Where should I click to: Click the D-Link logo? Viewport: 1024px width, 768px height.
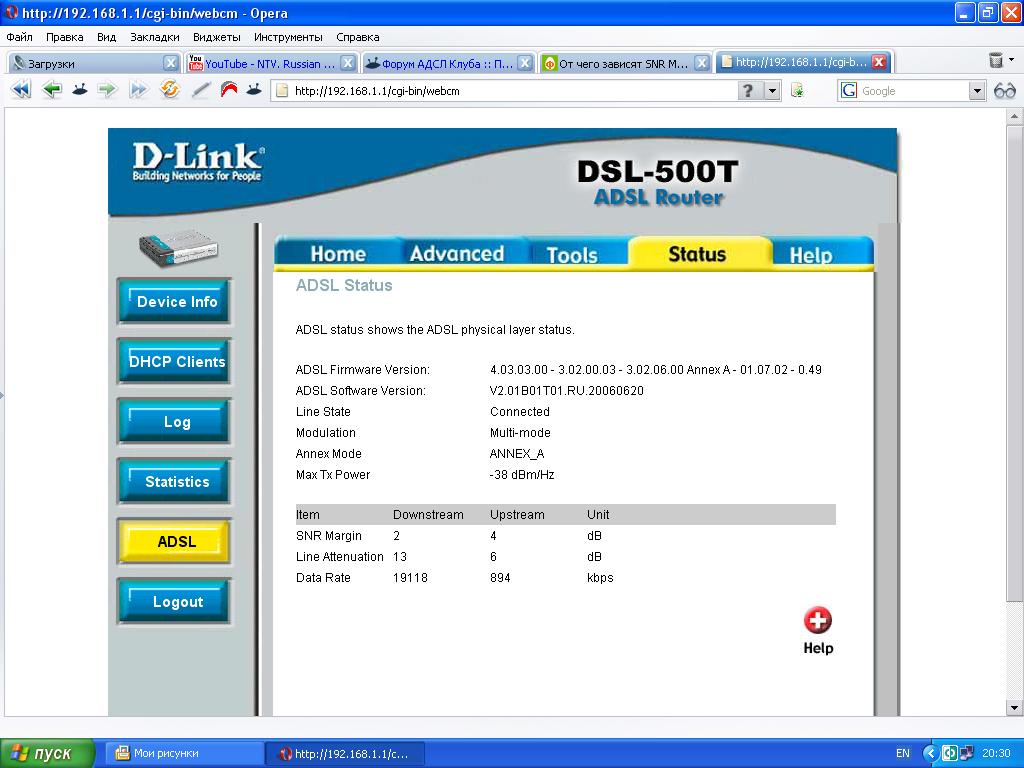[197, 163]
